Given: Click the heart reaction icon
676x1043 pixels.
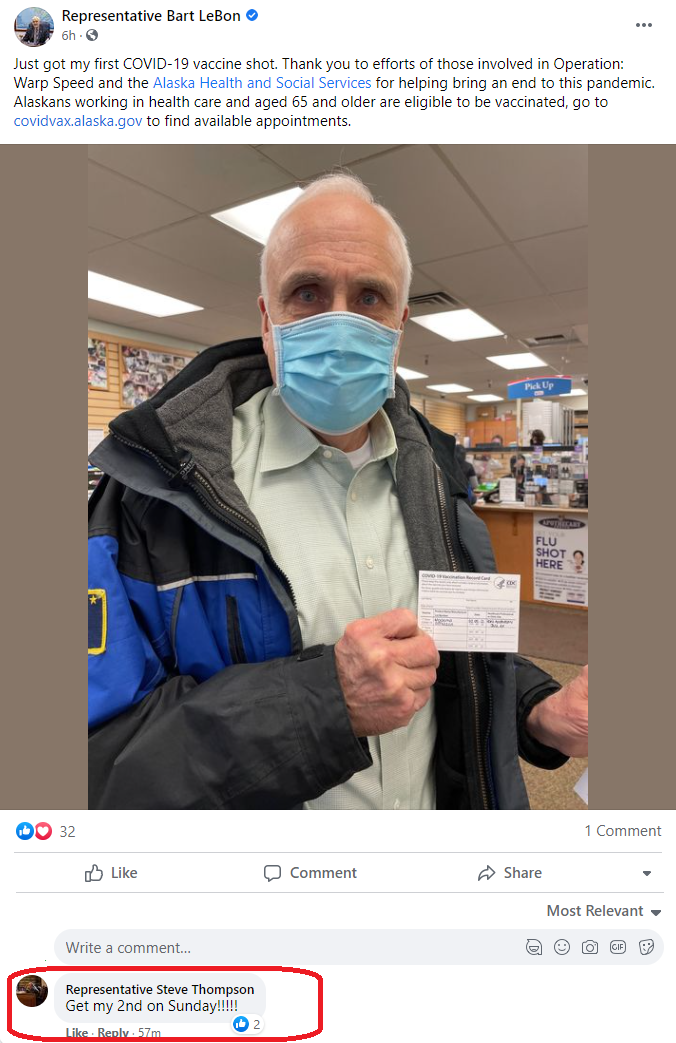Looking at the screenshot, I should click(43, 831).
